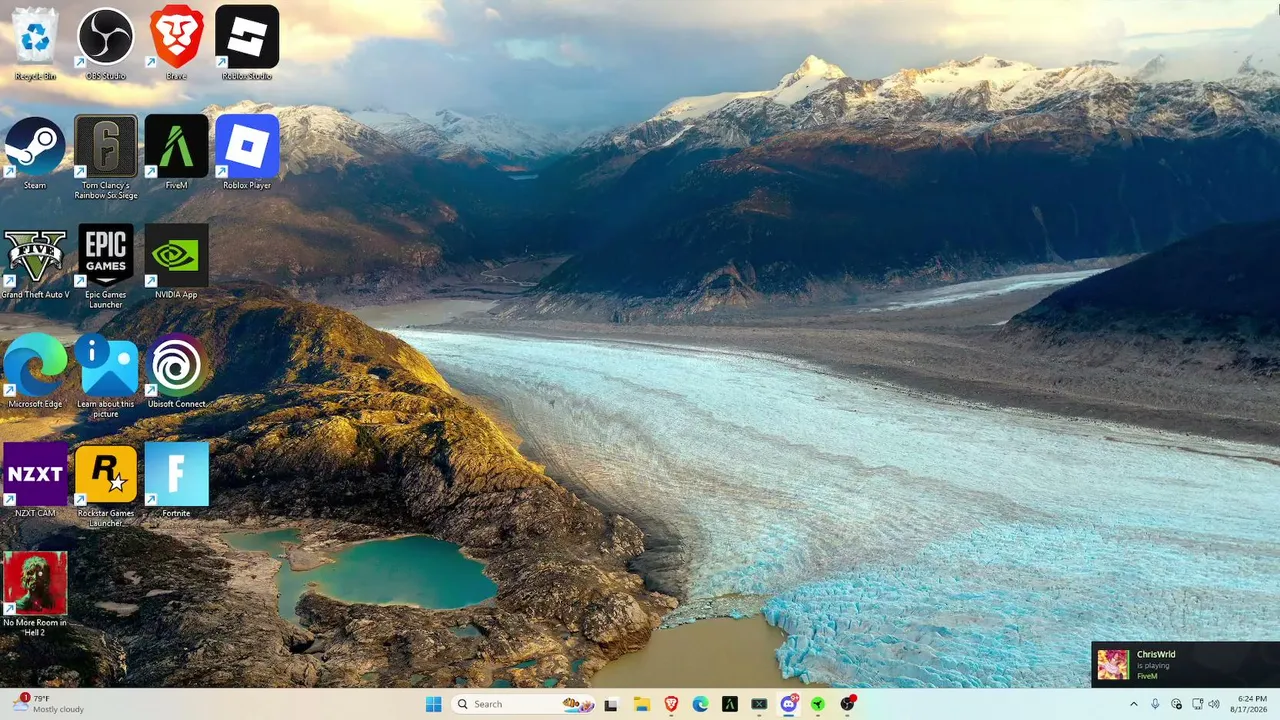
Task: Select the Roblox Studio desktop shortcut
Action: pos(247,43)
